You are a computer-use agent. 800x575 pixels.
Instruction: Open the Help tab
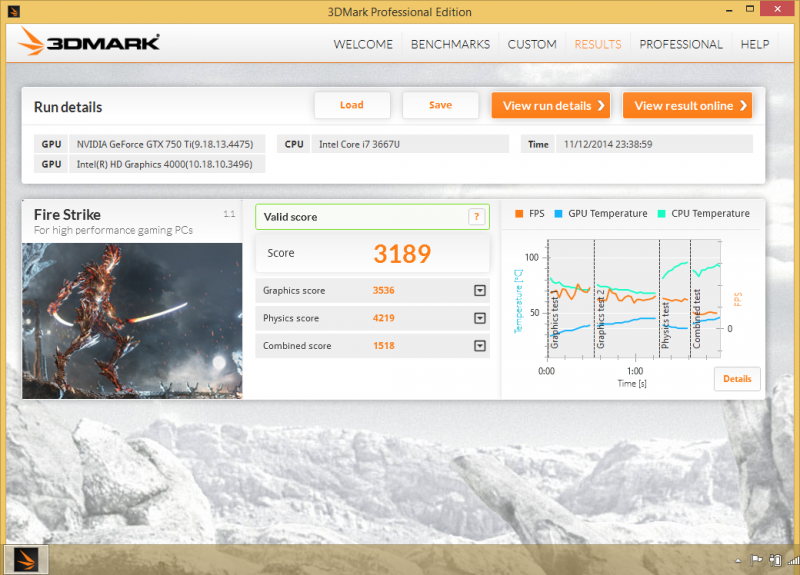pyautogui.click(x=755, y=44)
